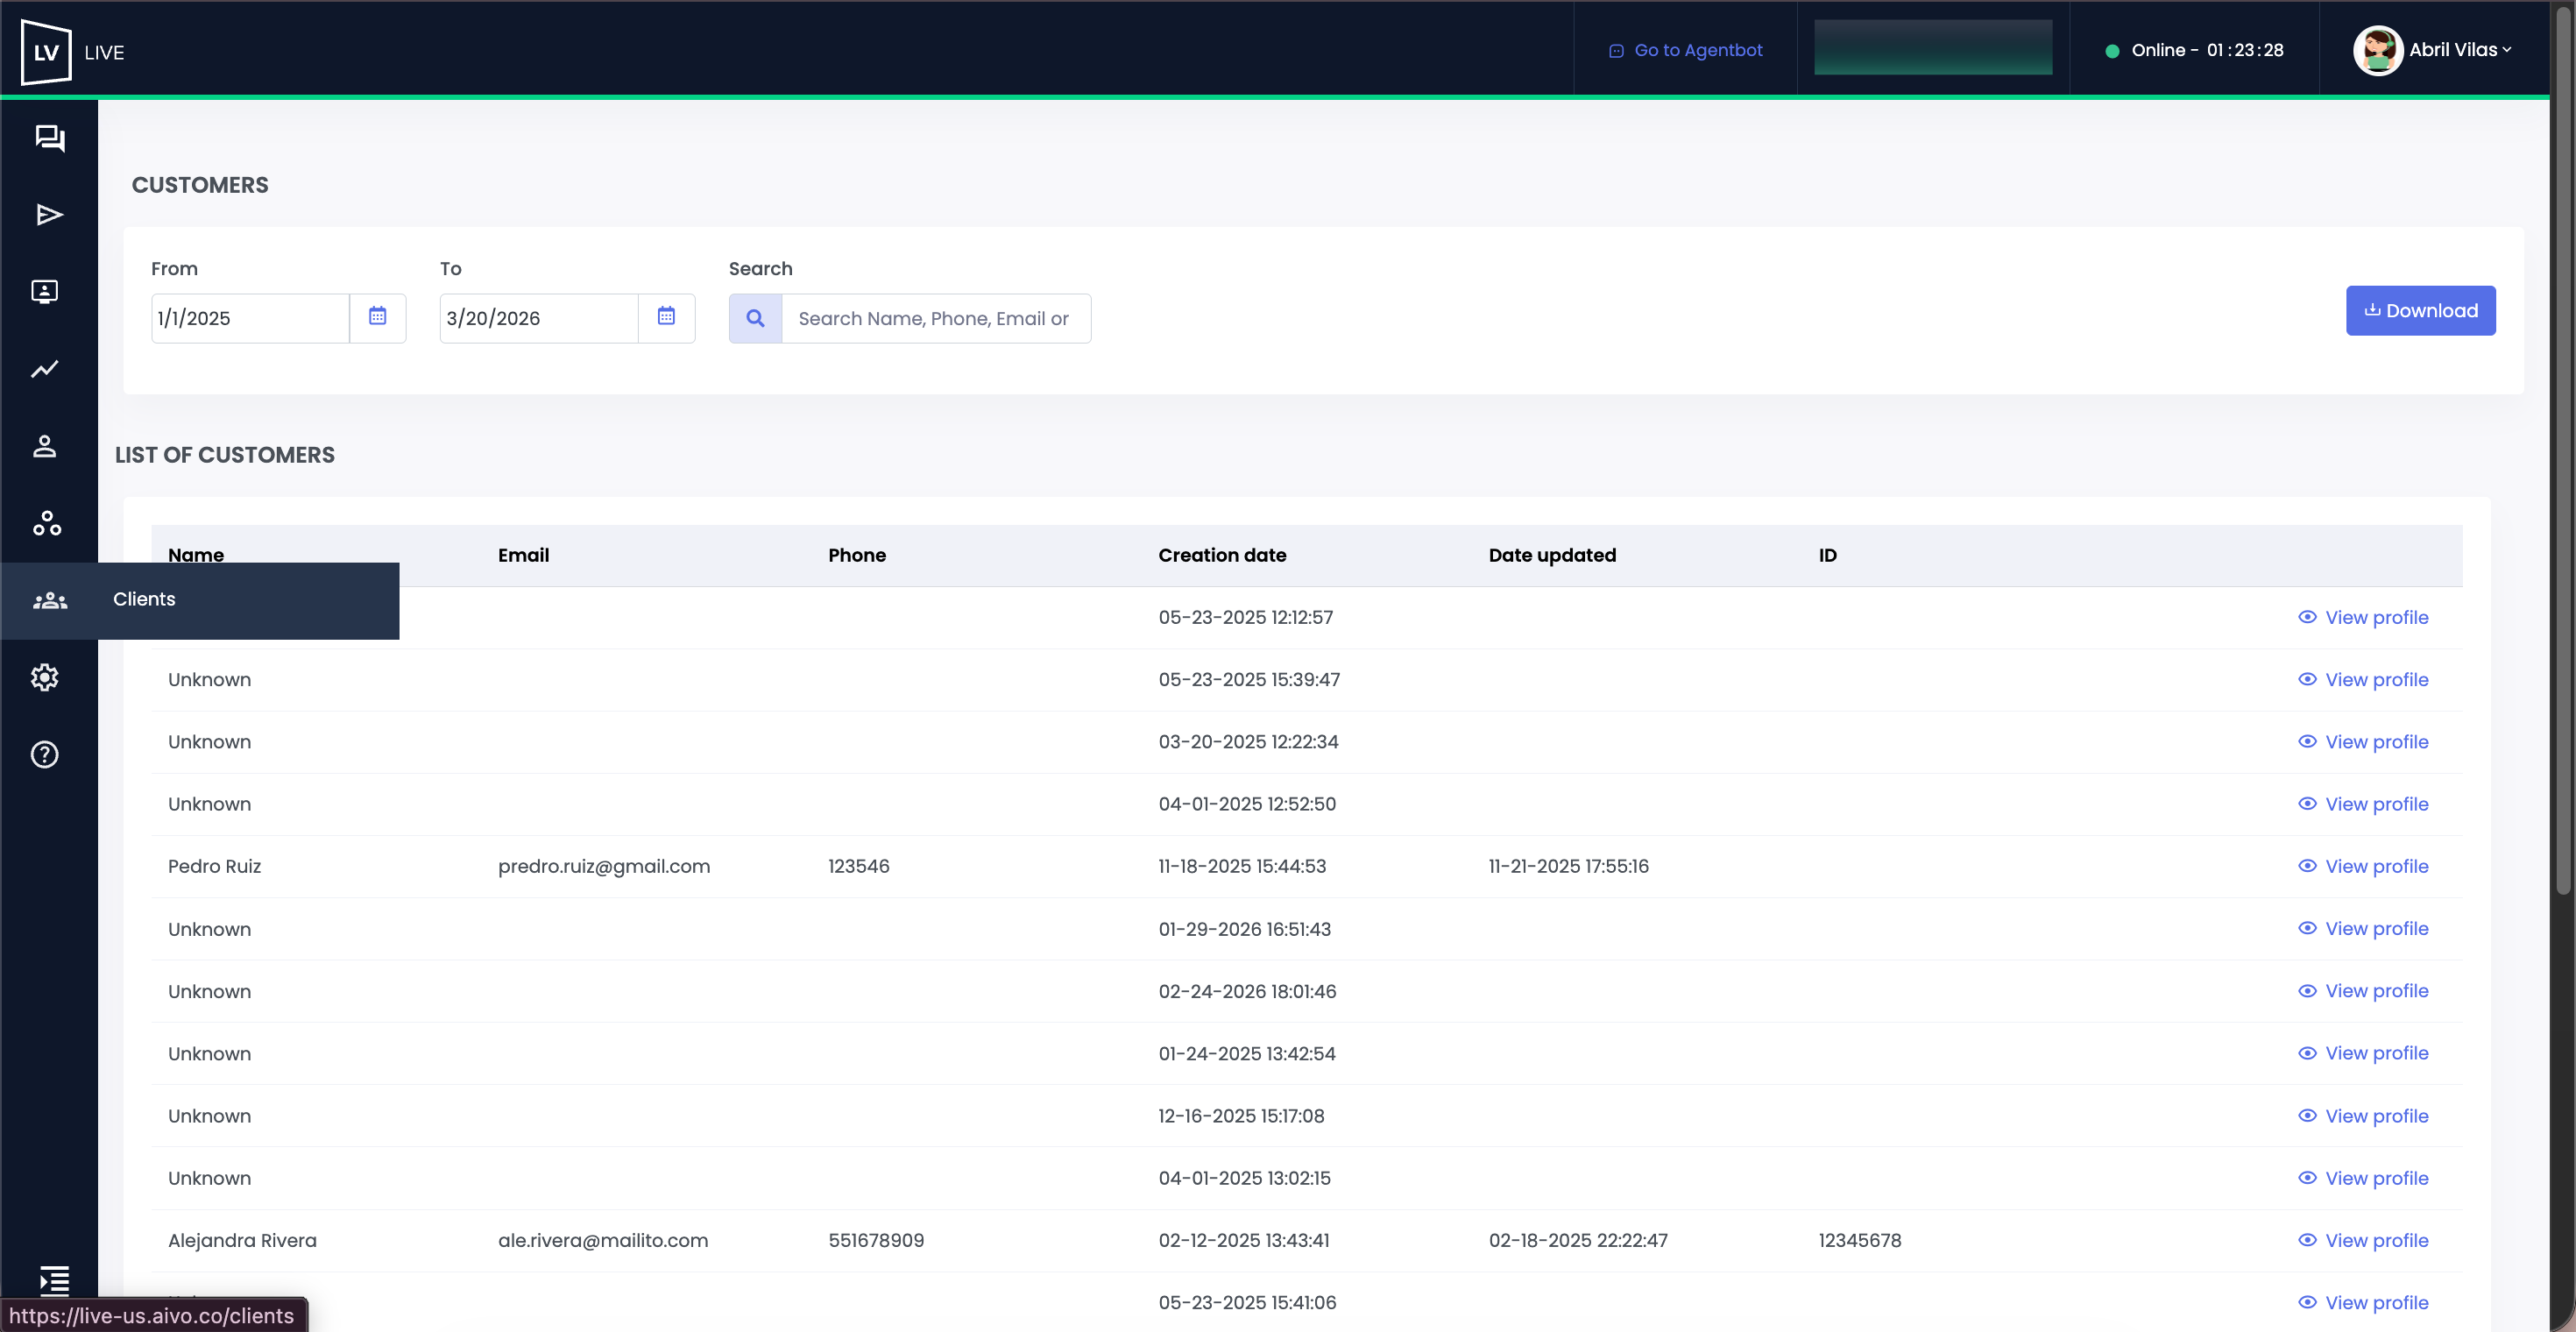Open the conversations chat icon in sidebar

tap(49, 138)
